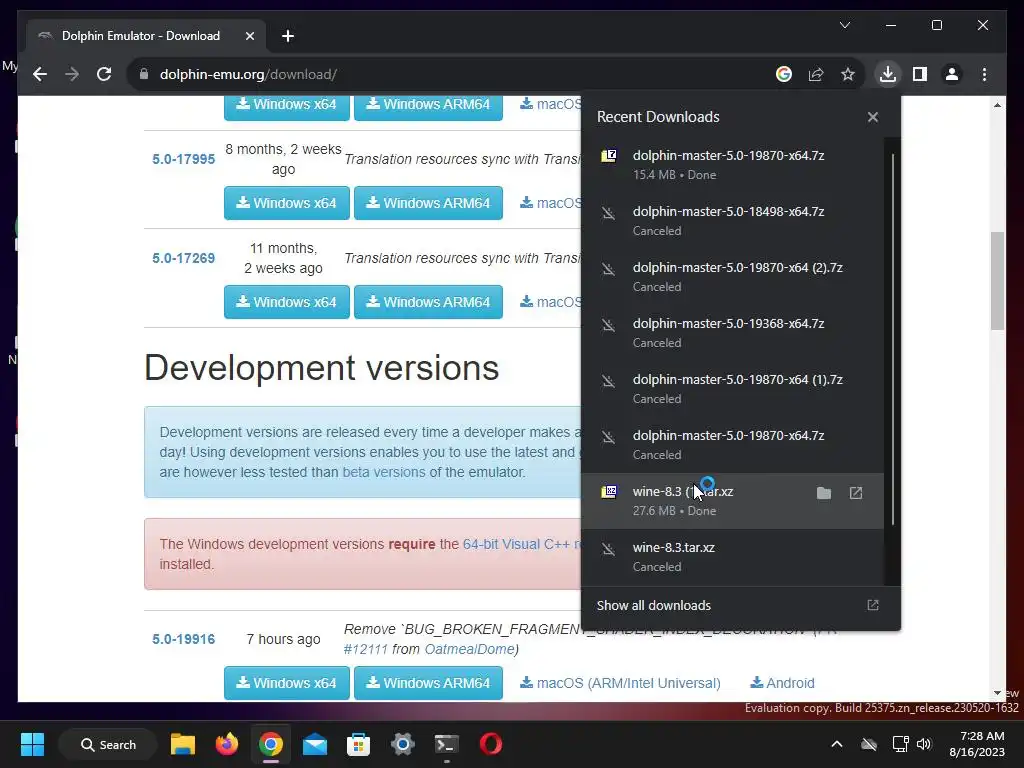Viewport: 1024px width, 768px height.
Task: Open the volume speaker tray icon
Action: 923,744
